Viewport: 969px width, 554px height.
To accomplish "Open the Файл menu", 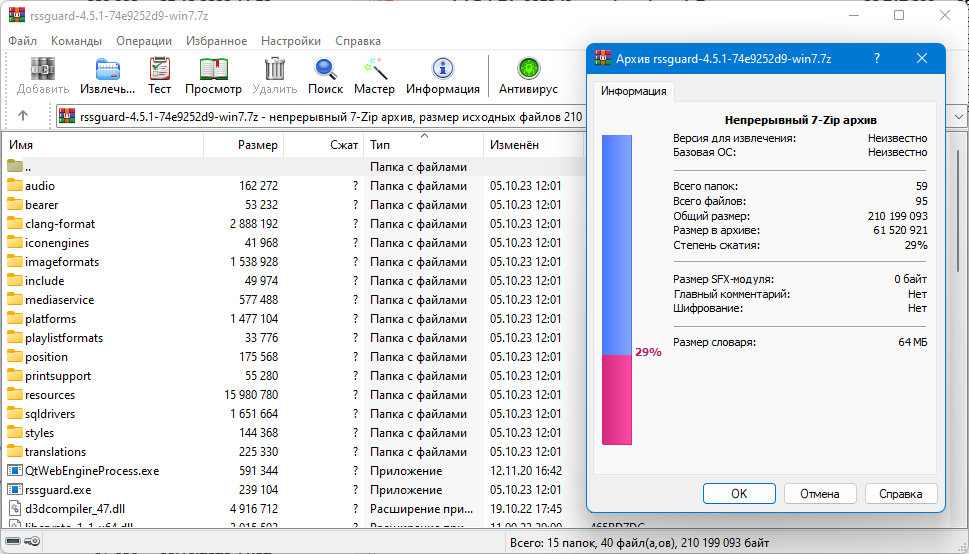I will pos(22,41).
